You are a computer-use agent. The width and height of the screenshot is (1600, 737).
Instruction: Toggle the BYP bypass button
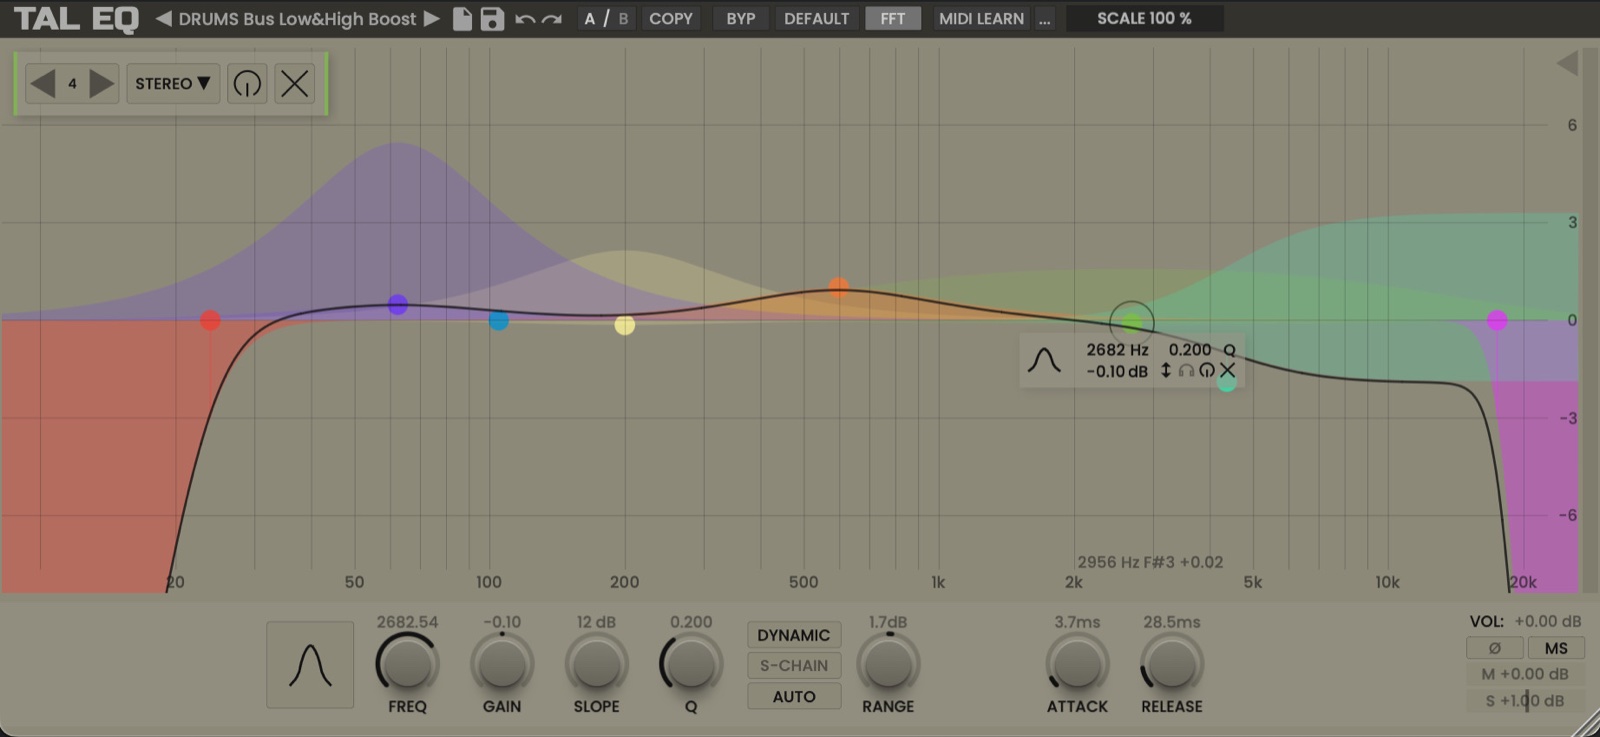[x=741, y=19]
